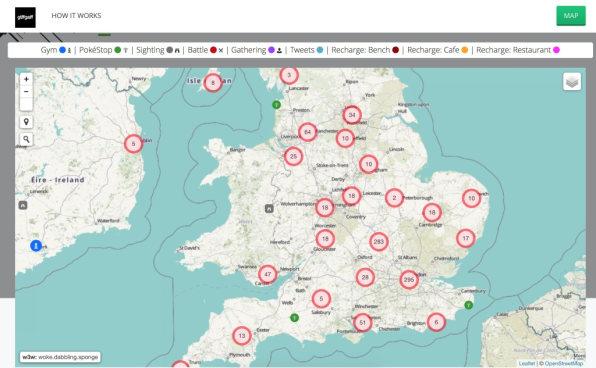Click the purple Gathering legend dot
The width and height of the screenshot is (596, 368).
(x=271, y=50)
